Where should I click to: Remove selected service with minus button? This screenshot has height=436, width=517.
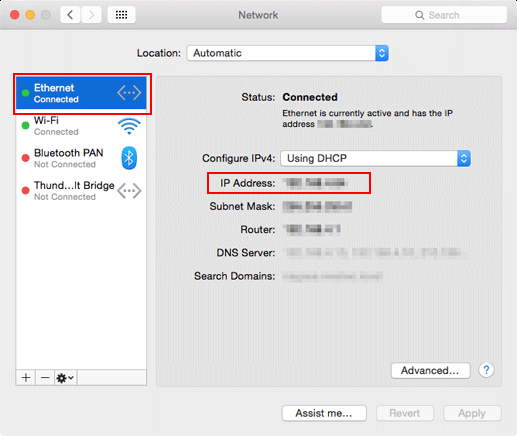tap(45, 378)
